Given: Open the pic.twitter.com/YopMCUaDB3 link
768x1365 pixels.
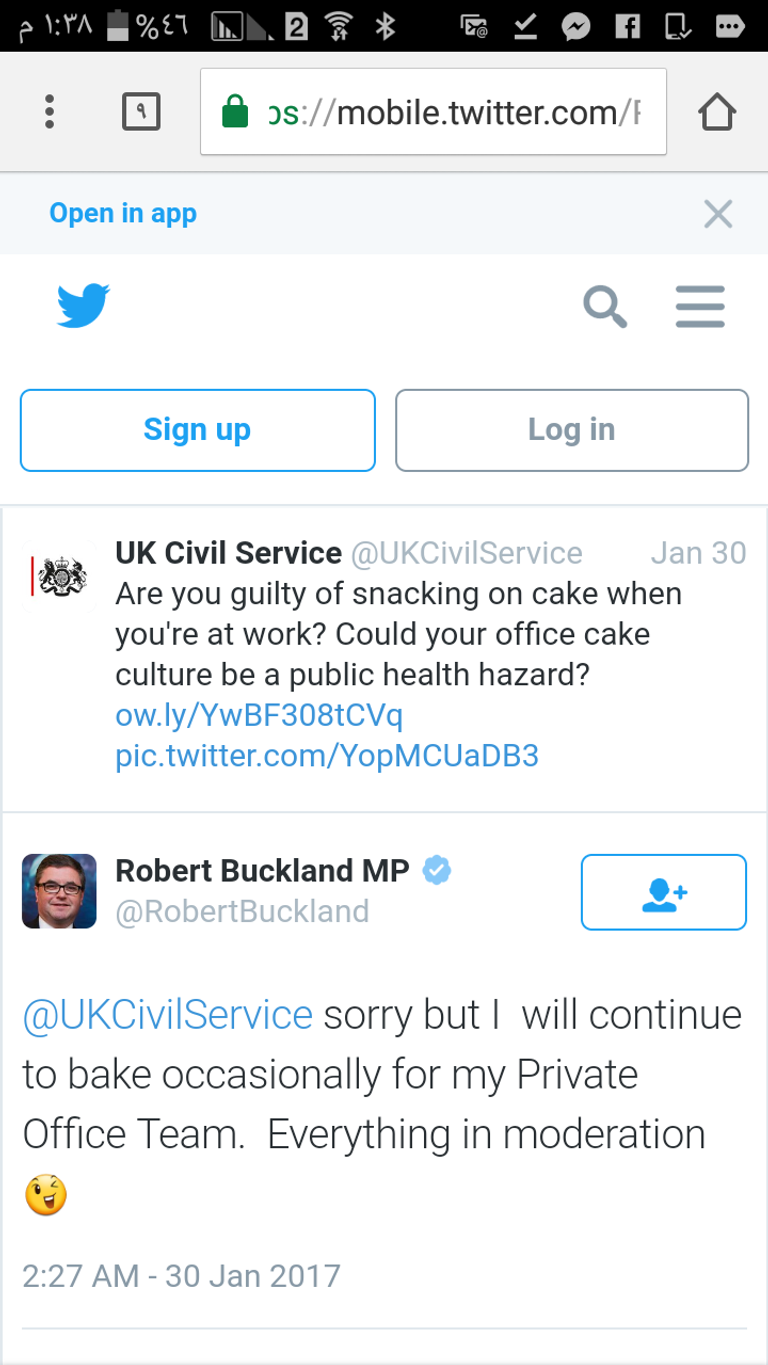Looking at the screenshot, I should tap(327, 755).
